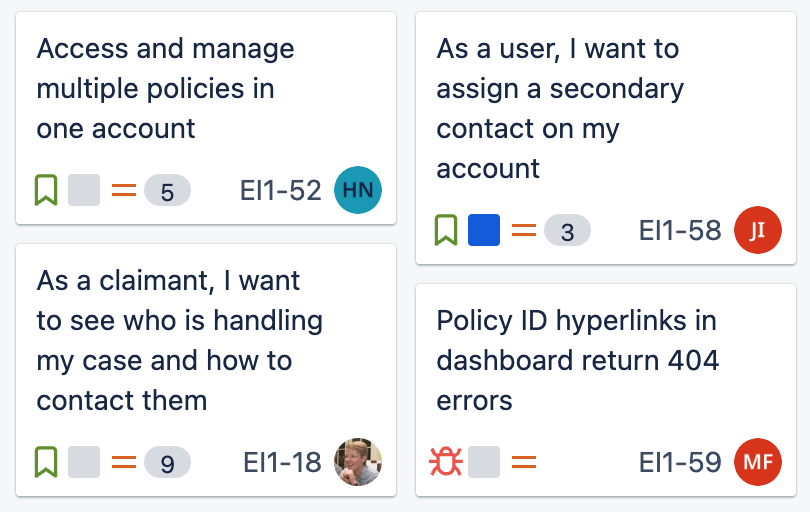
Task: Open issue key EI1-58
Action: [680, 231]
